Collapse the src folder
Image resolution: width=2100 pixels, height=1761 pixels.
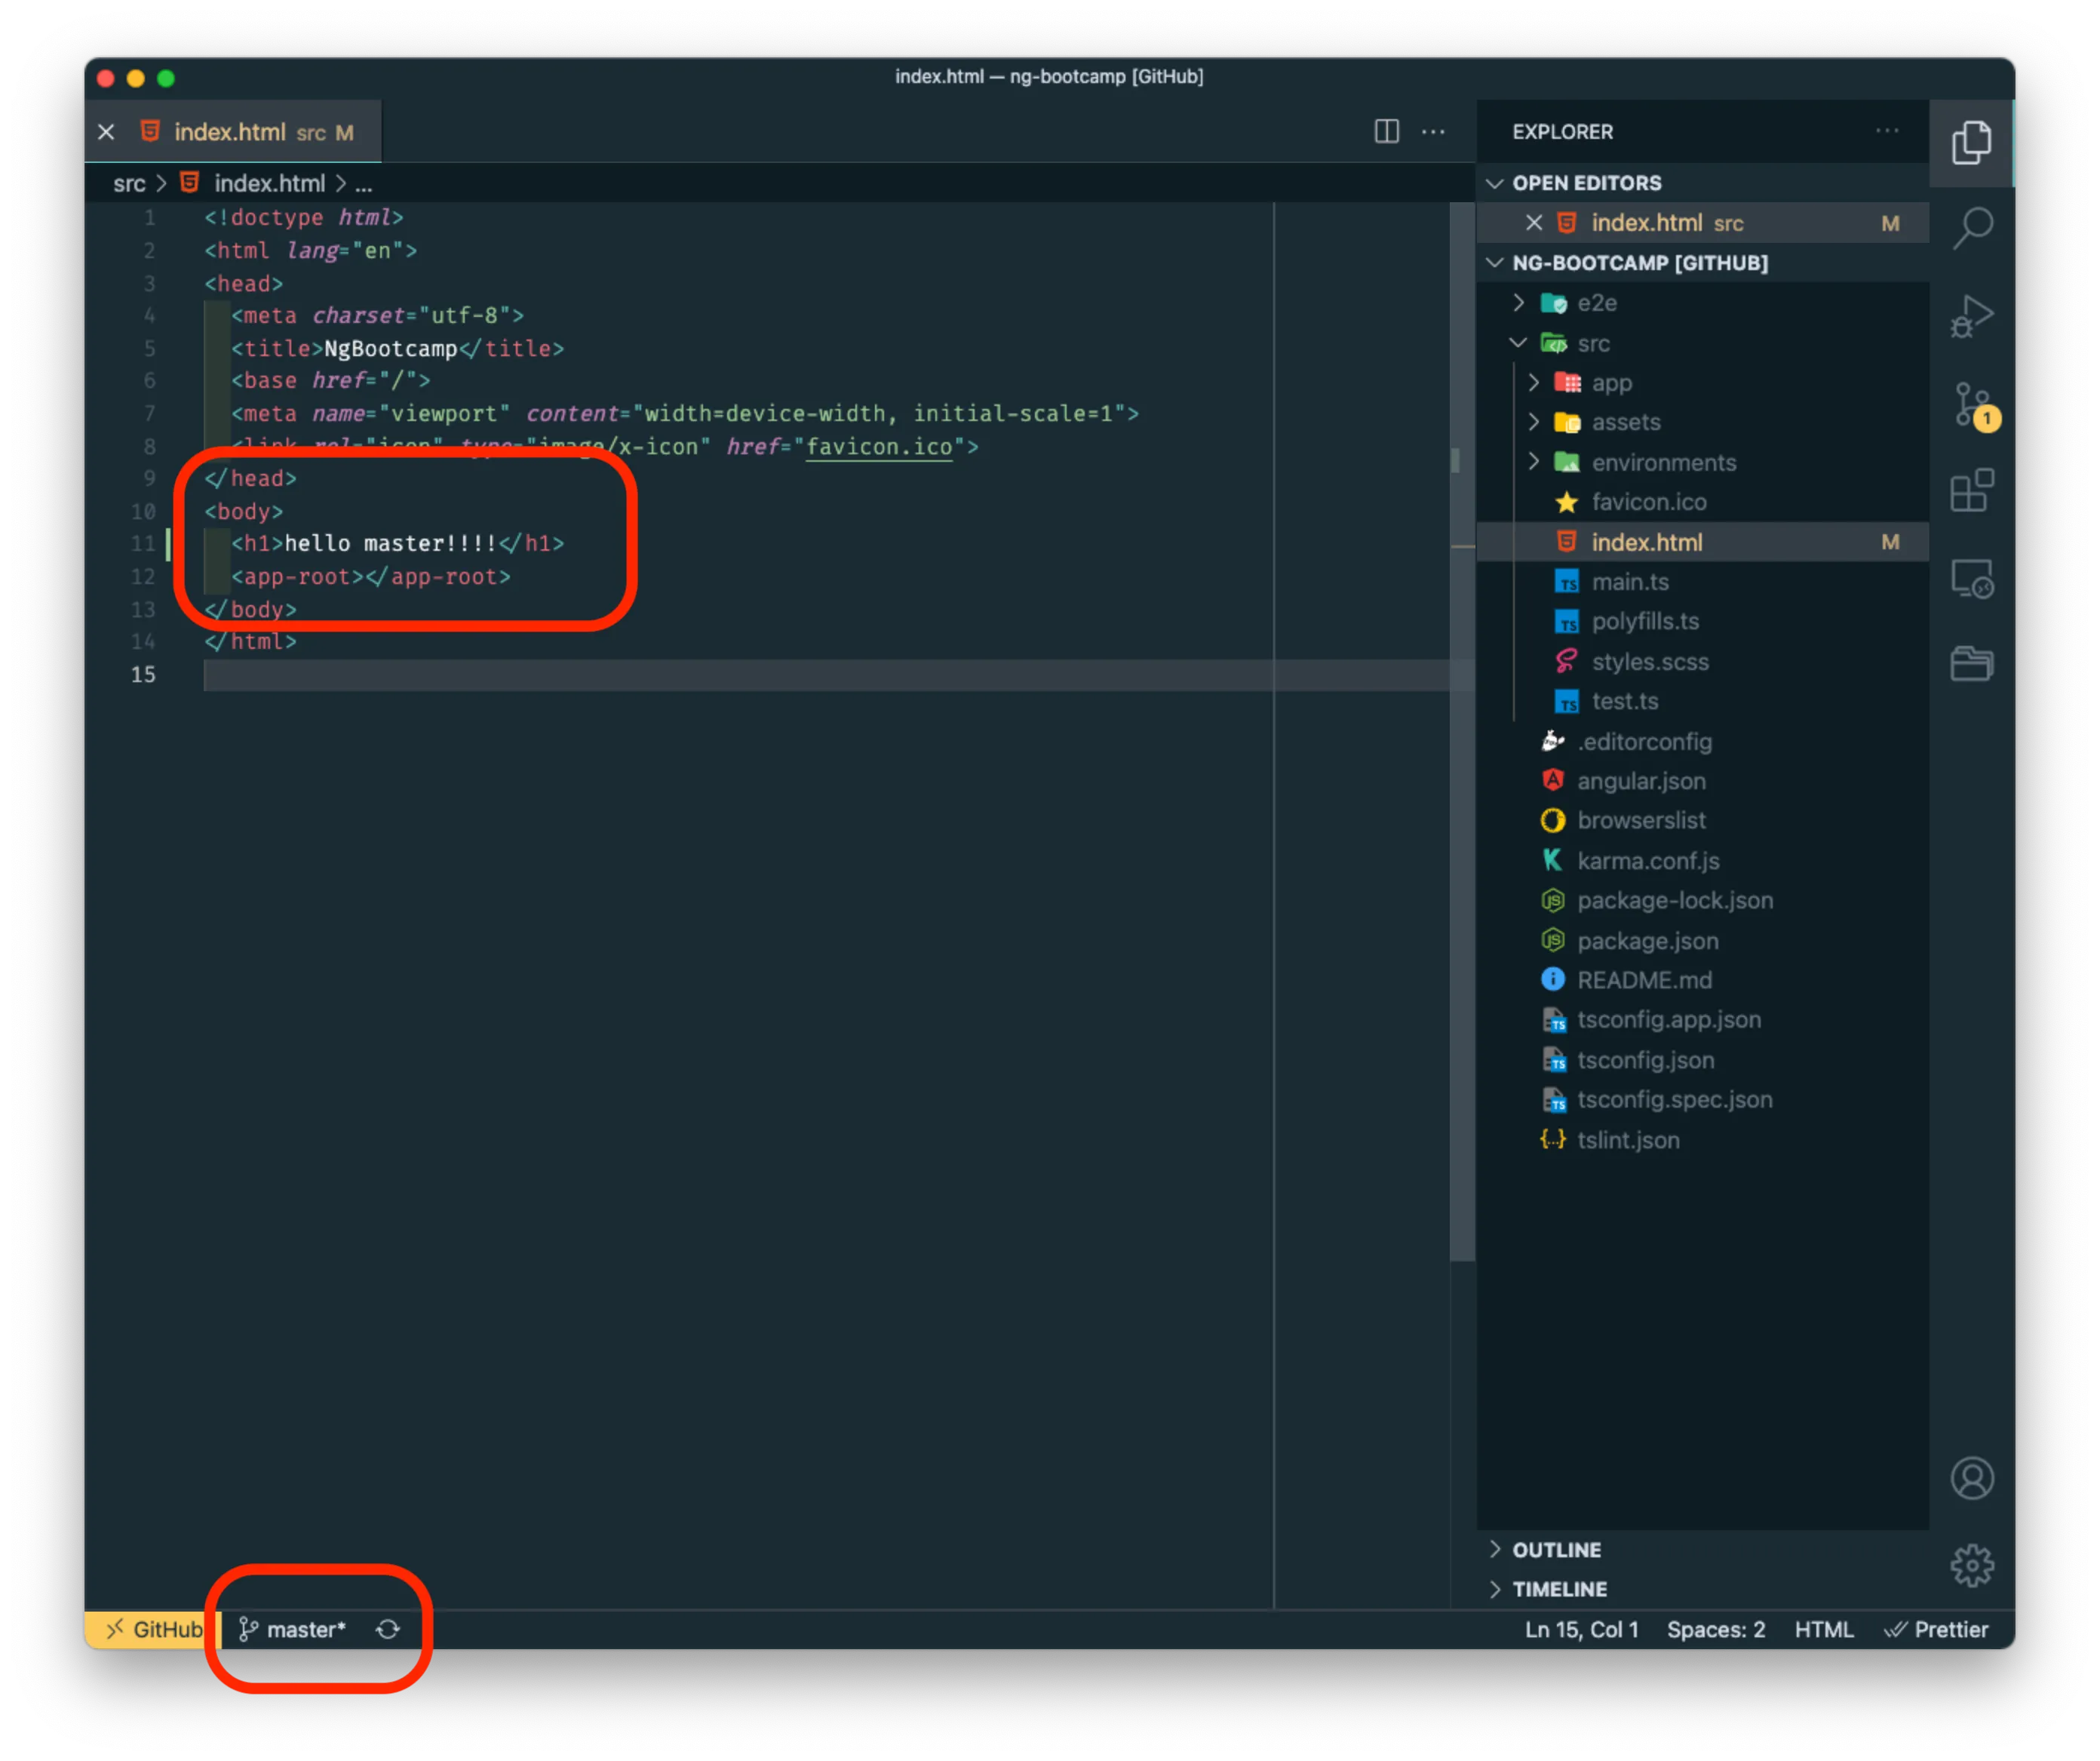(x=1702, y=343)
